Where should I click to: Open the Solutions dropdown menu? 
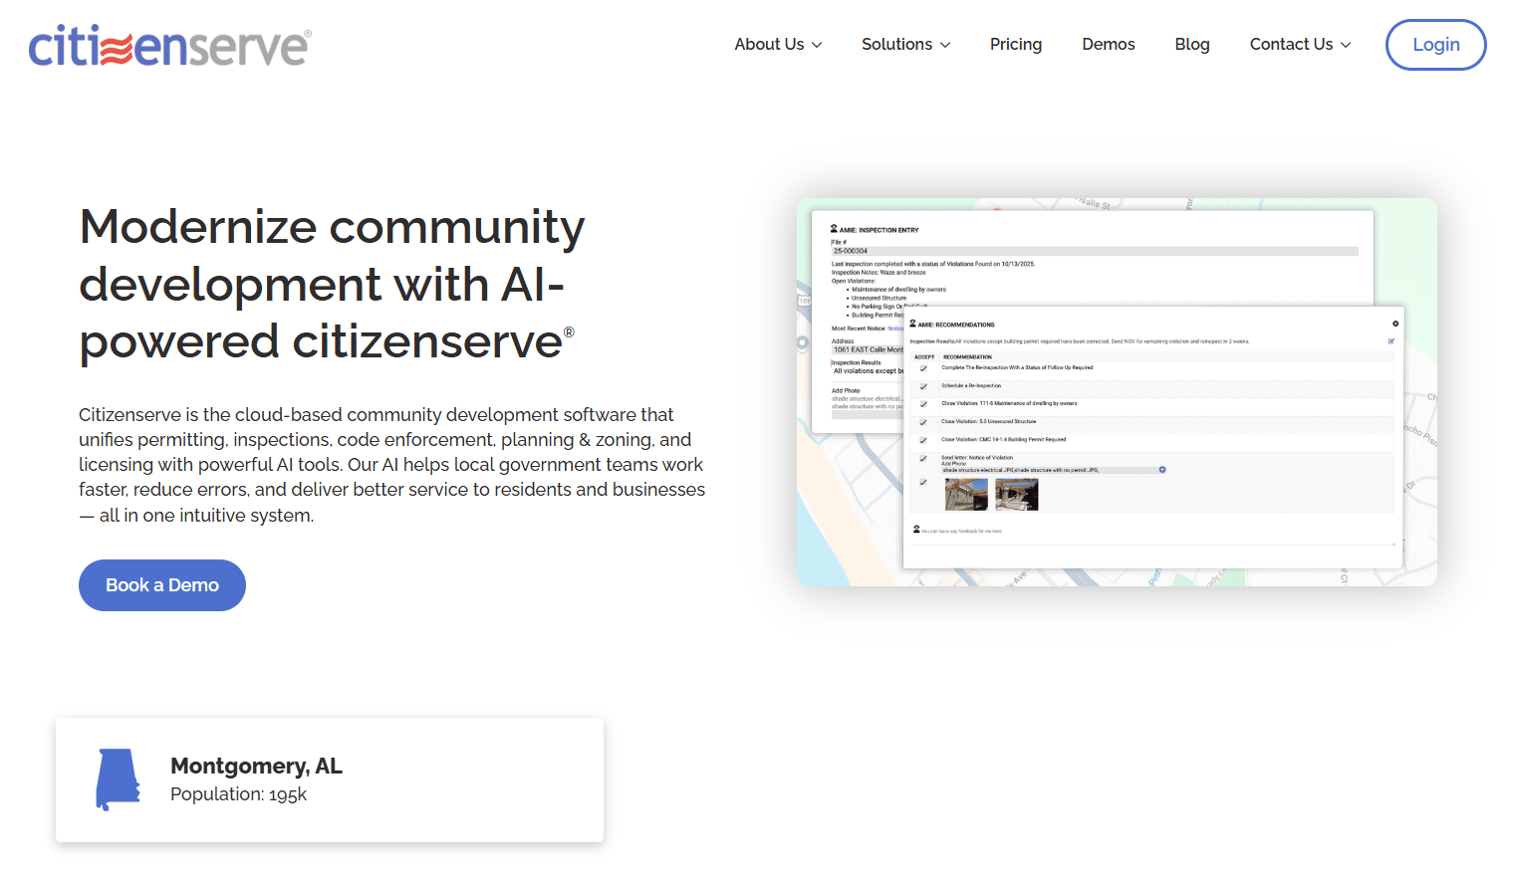(906, 44)
